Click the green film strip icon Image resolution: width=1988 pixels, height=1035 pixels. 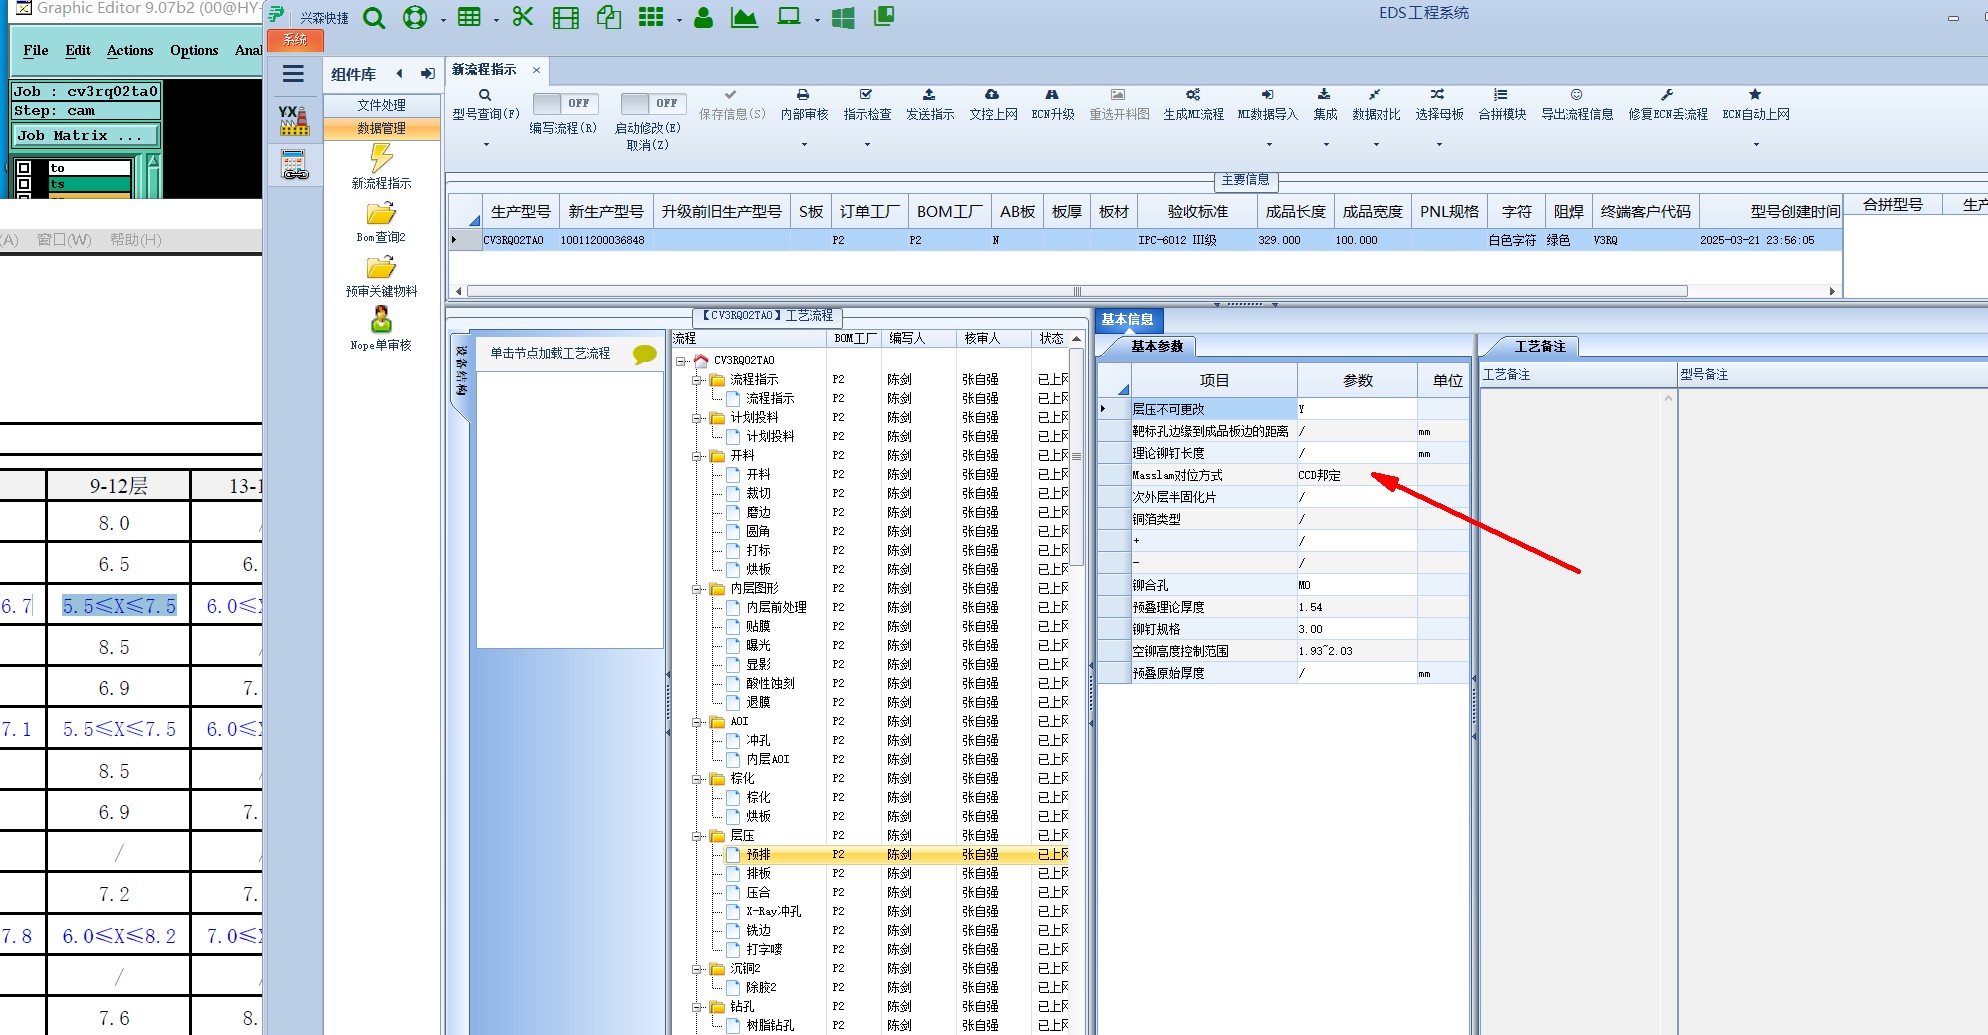[x=566, y=17]
